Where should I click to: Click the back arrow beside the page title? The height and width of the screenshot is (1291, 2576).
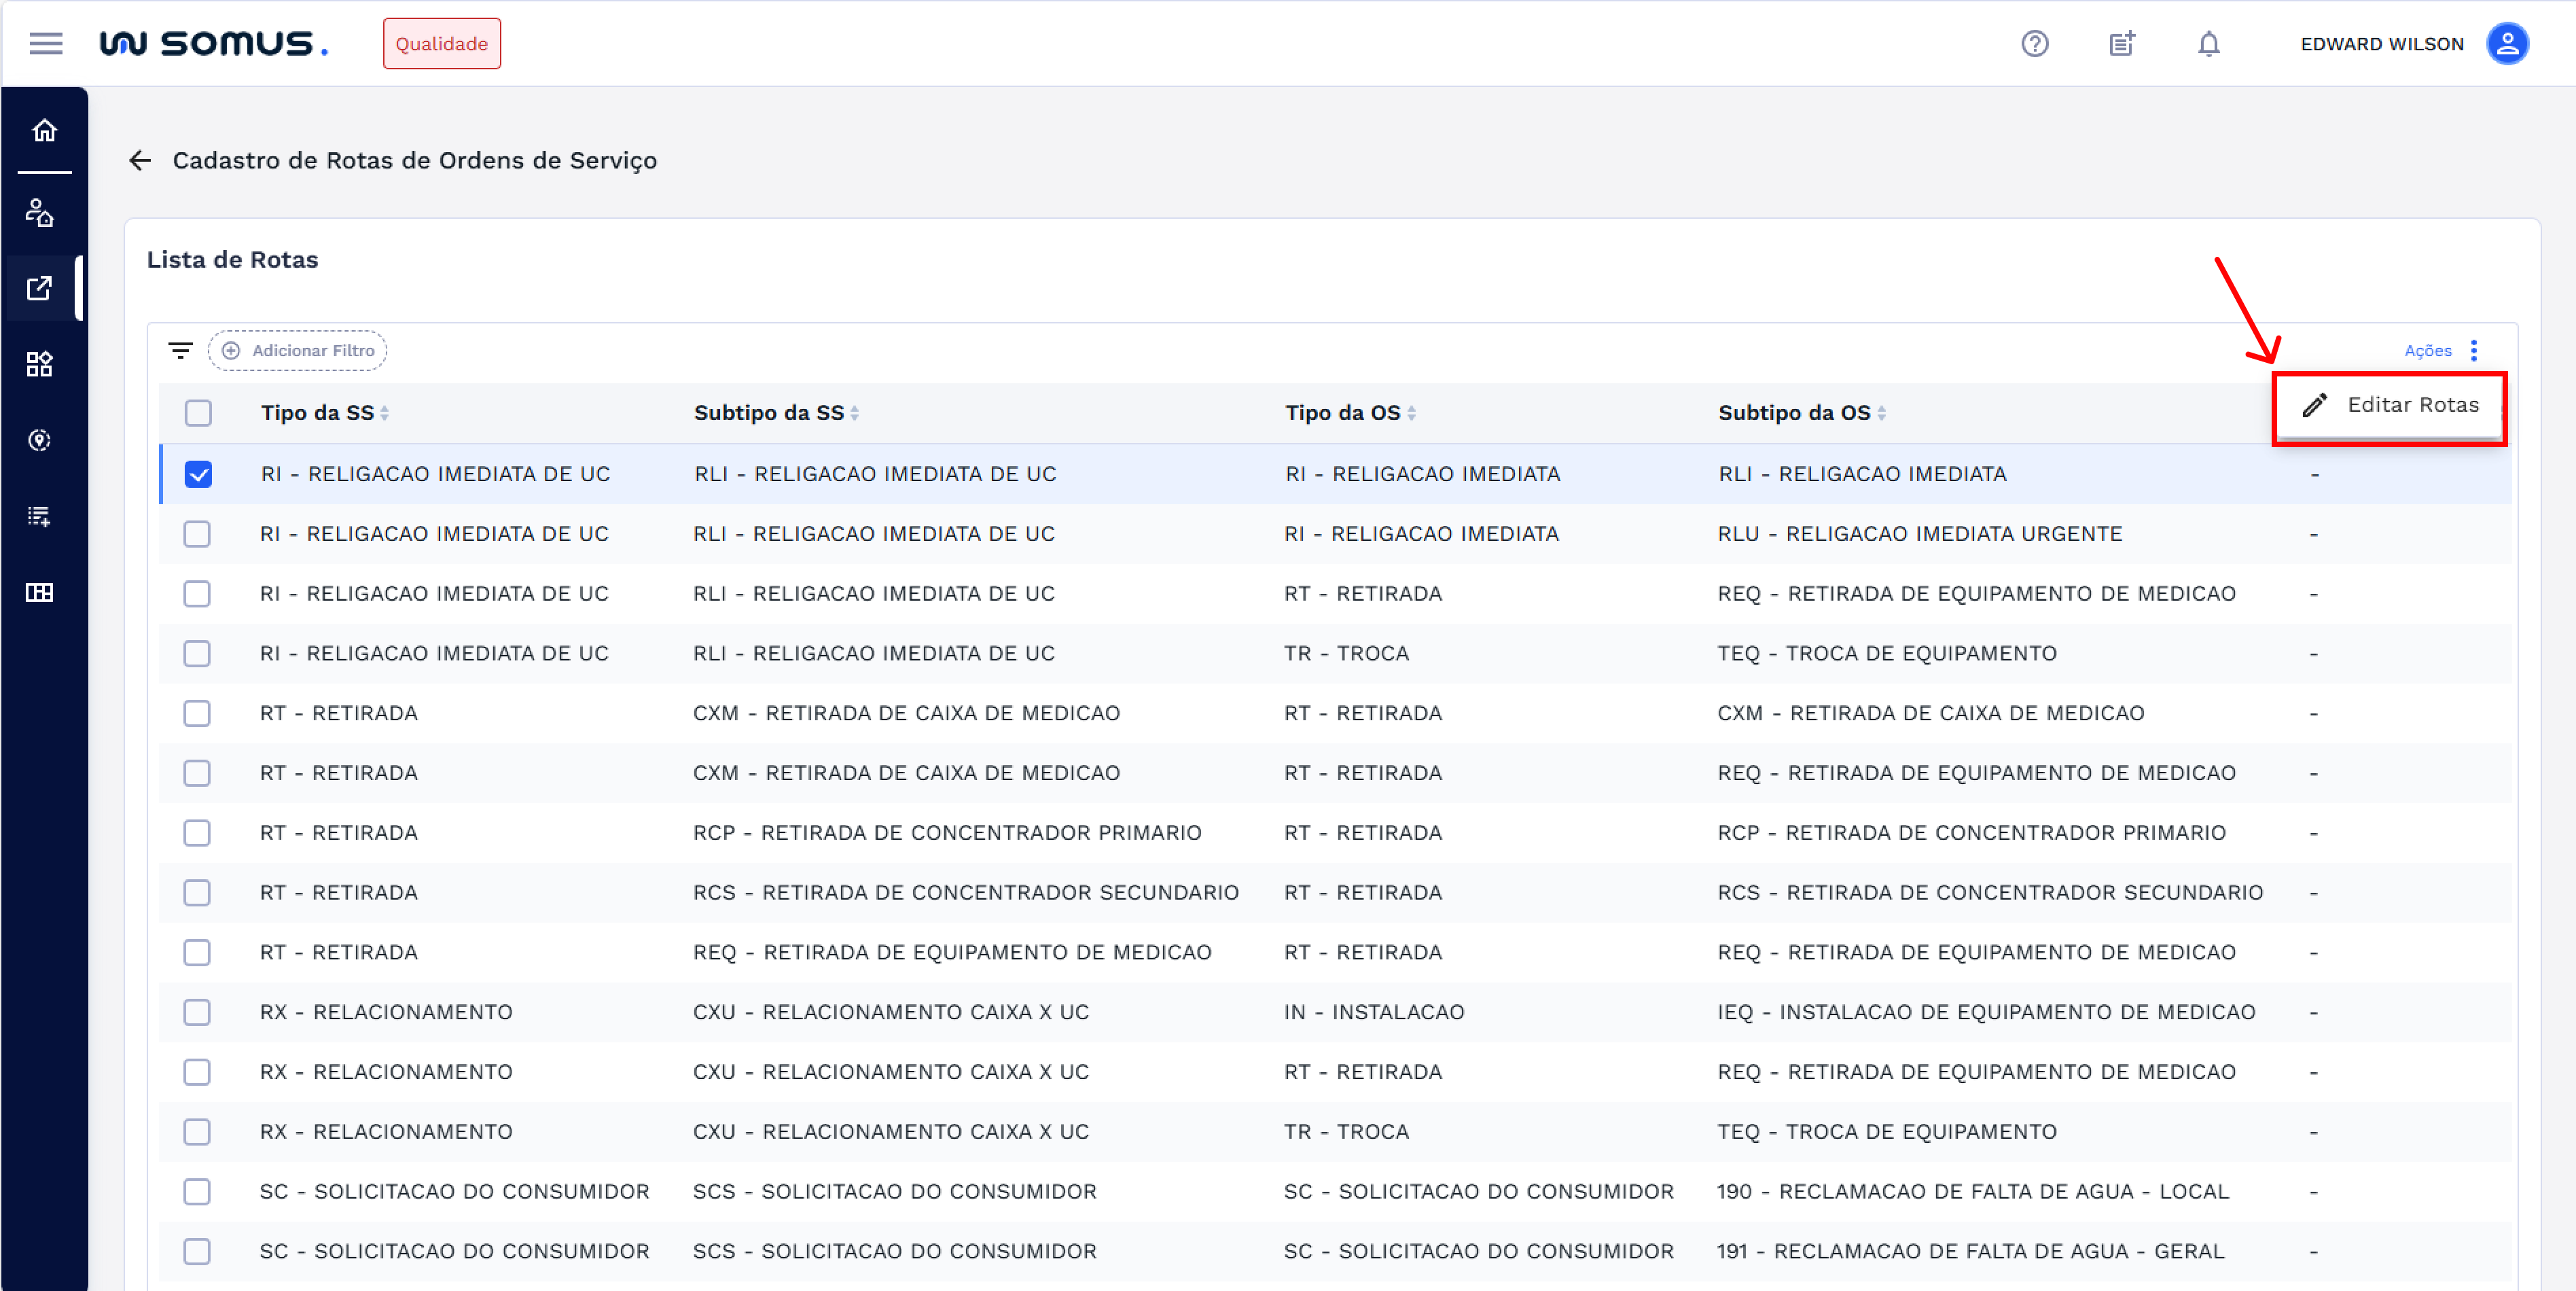(x=140, y=160)
